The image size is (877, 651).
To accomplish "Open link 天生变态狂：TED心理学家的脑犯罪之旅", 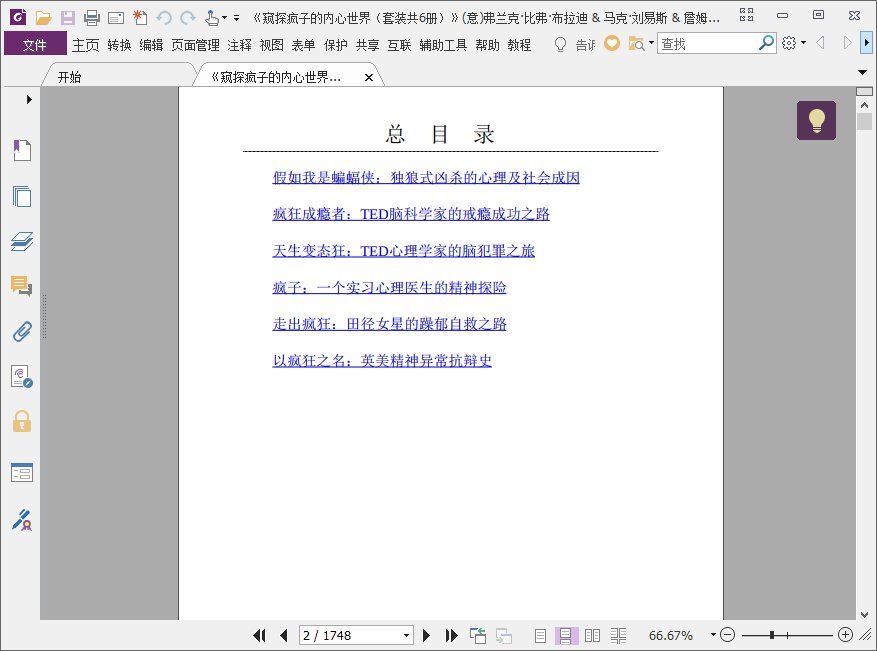I will [x=403, y=251].
